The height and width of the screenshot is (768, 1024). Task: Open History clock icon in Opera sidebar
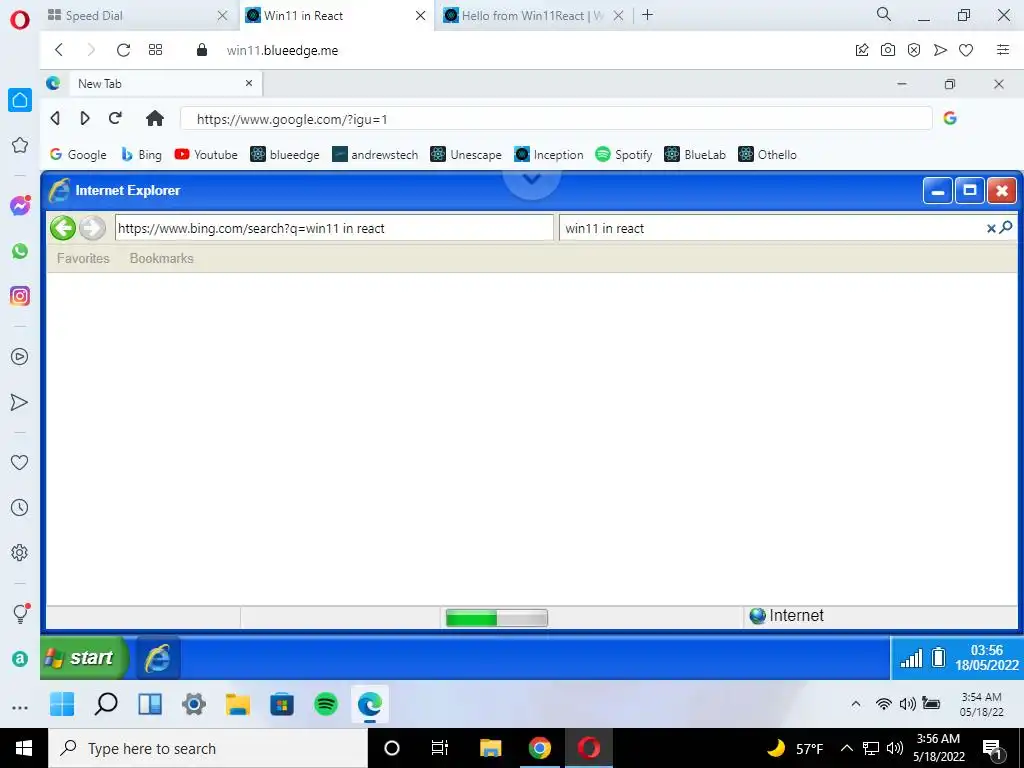pos(20,507)
